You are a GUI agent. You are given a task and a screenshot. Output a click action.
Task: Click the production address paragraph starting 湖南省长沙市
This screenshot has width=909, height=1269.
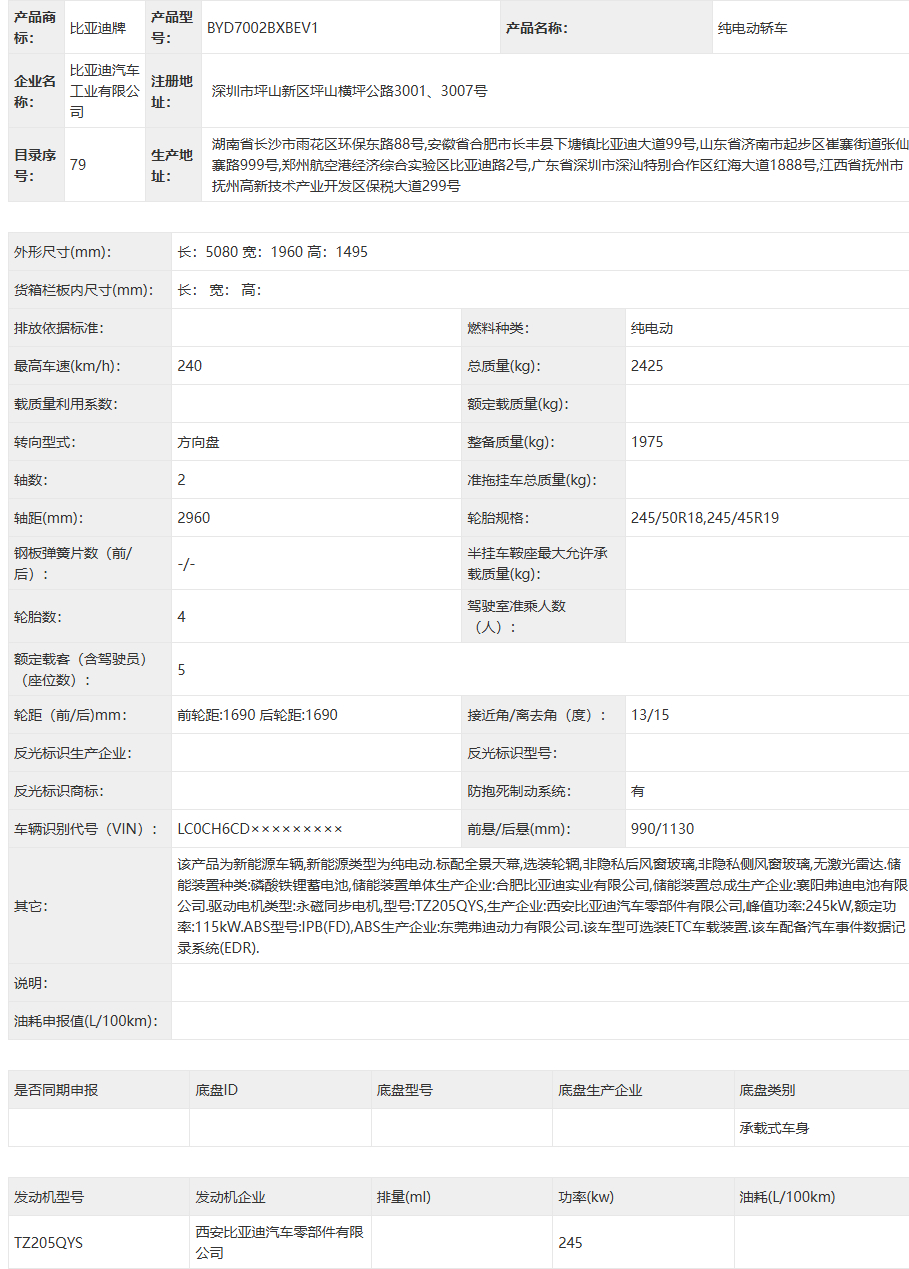pos(560,164)
